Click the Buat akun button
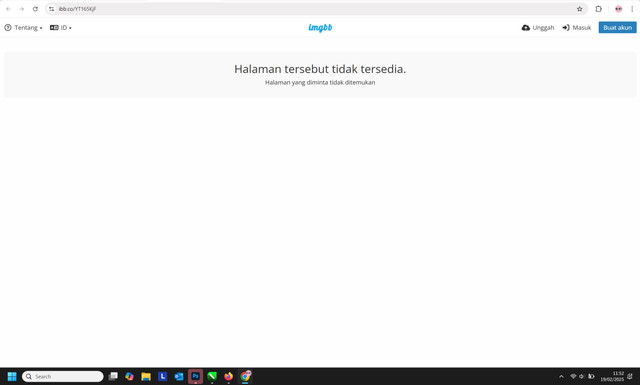640x385 pixels. (x=618, y=28)
